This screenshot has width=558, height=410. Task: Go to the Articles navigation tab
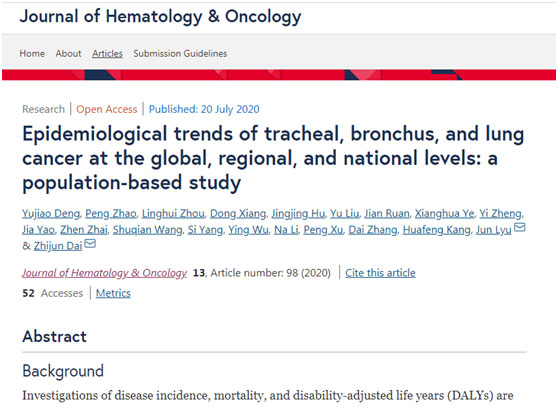(x=107, y=53)
